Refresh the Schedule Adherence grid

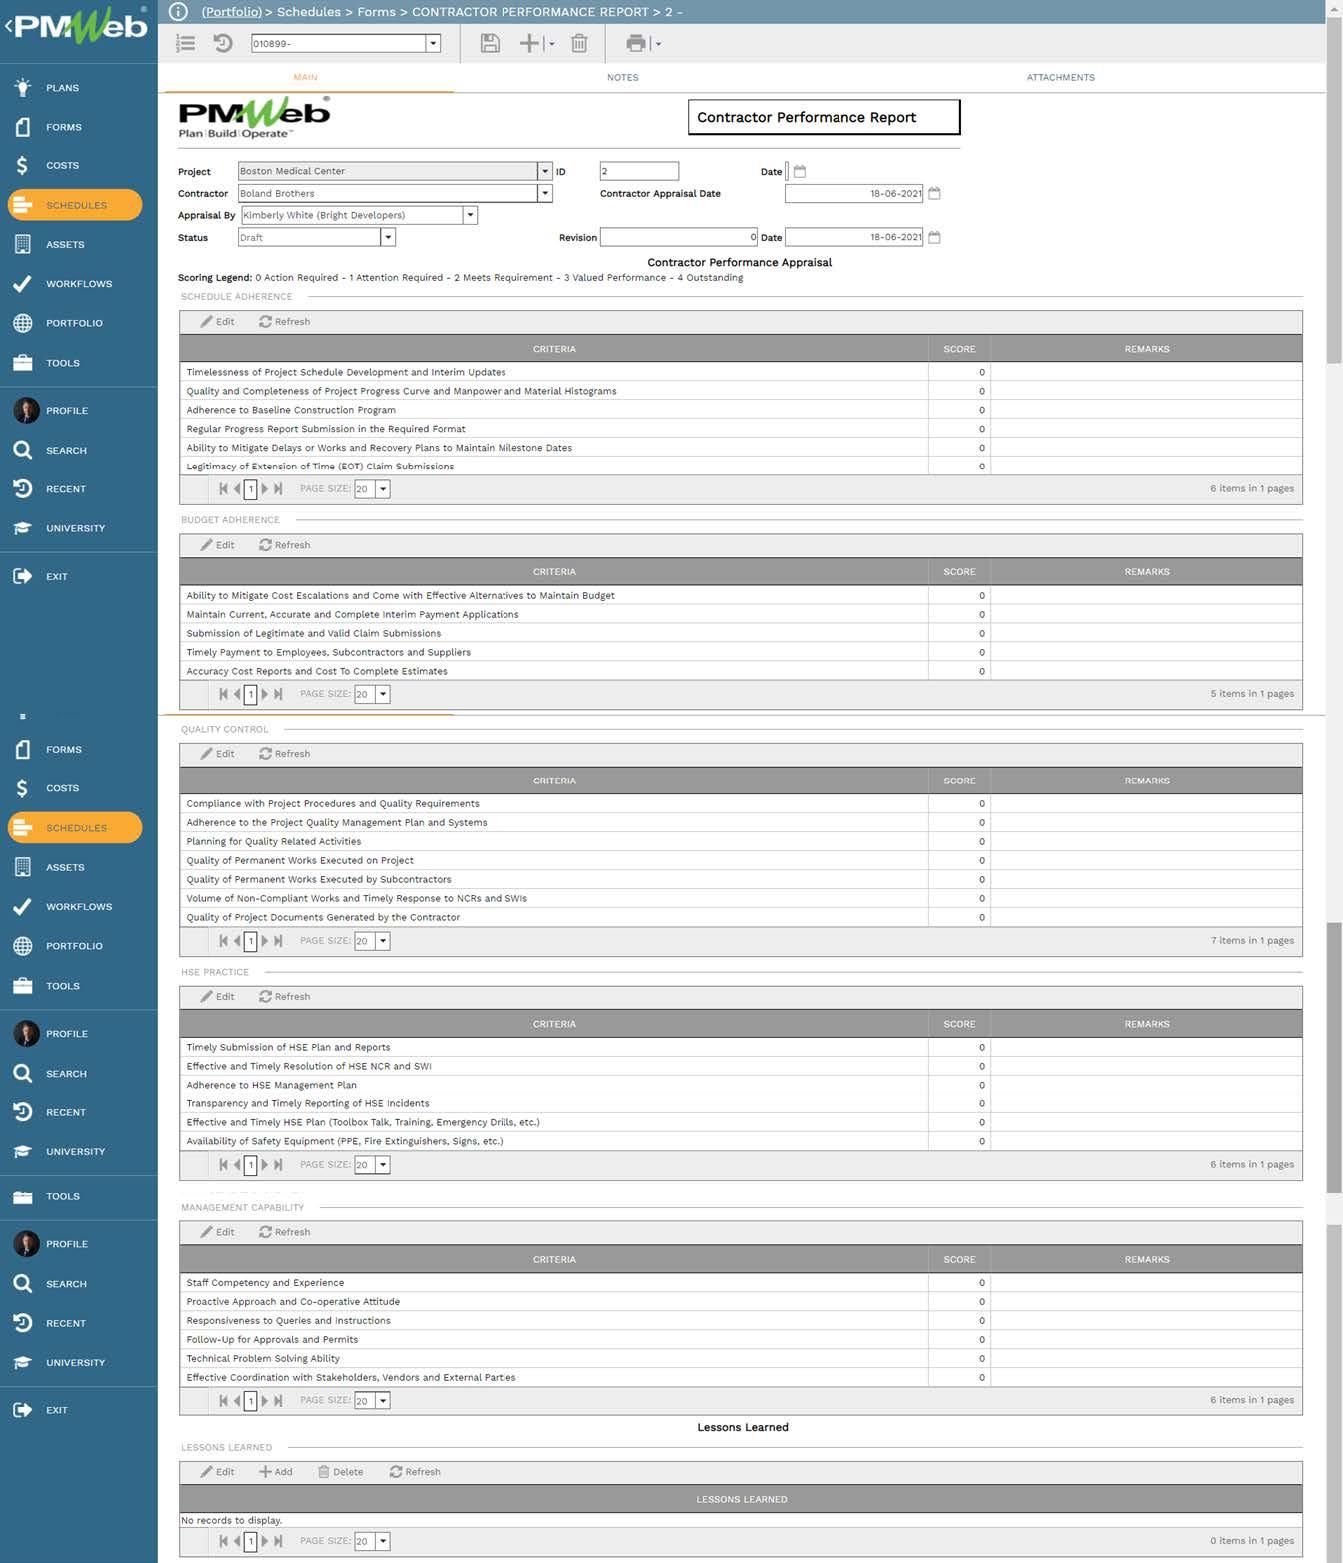tap(285, 322)
